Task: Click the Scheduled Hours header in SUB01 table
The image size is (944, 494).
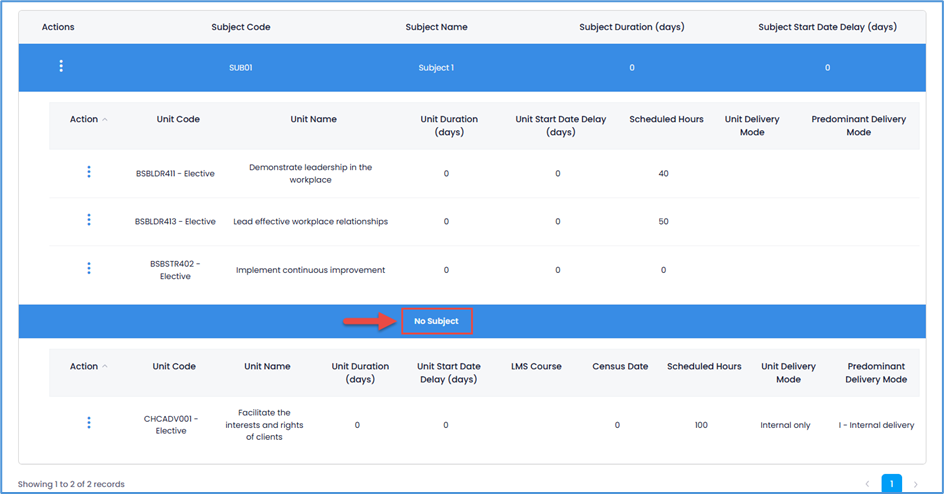Action: (663, 119)
